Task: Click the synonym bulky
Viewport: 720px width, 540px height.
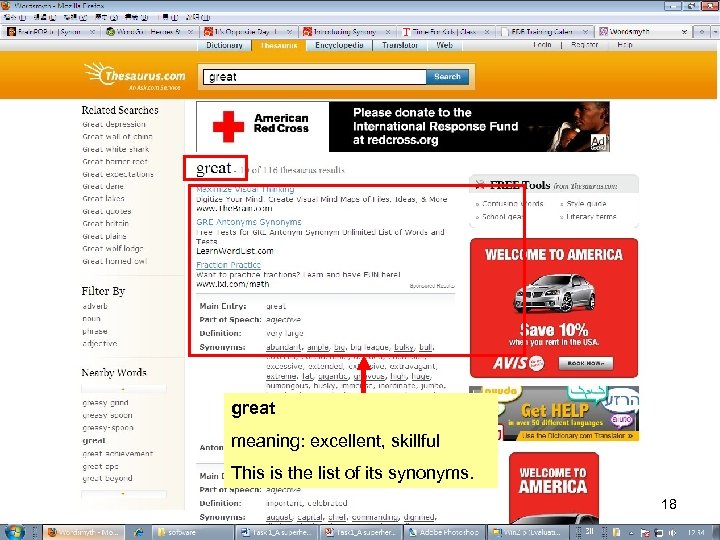Action: click(x=404, y=347)
